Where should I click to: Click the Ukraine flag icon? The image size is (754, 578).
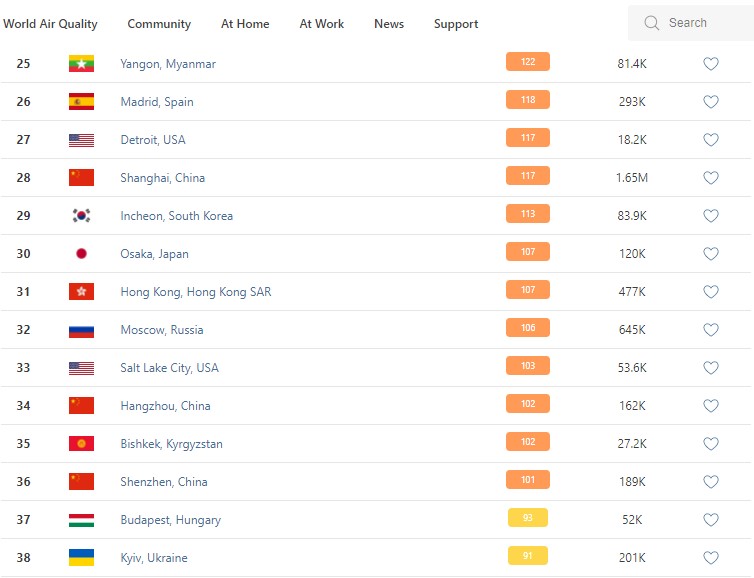81,558
